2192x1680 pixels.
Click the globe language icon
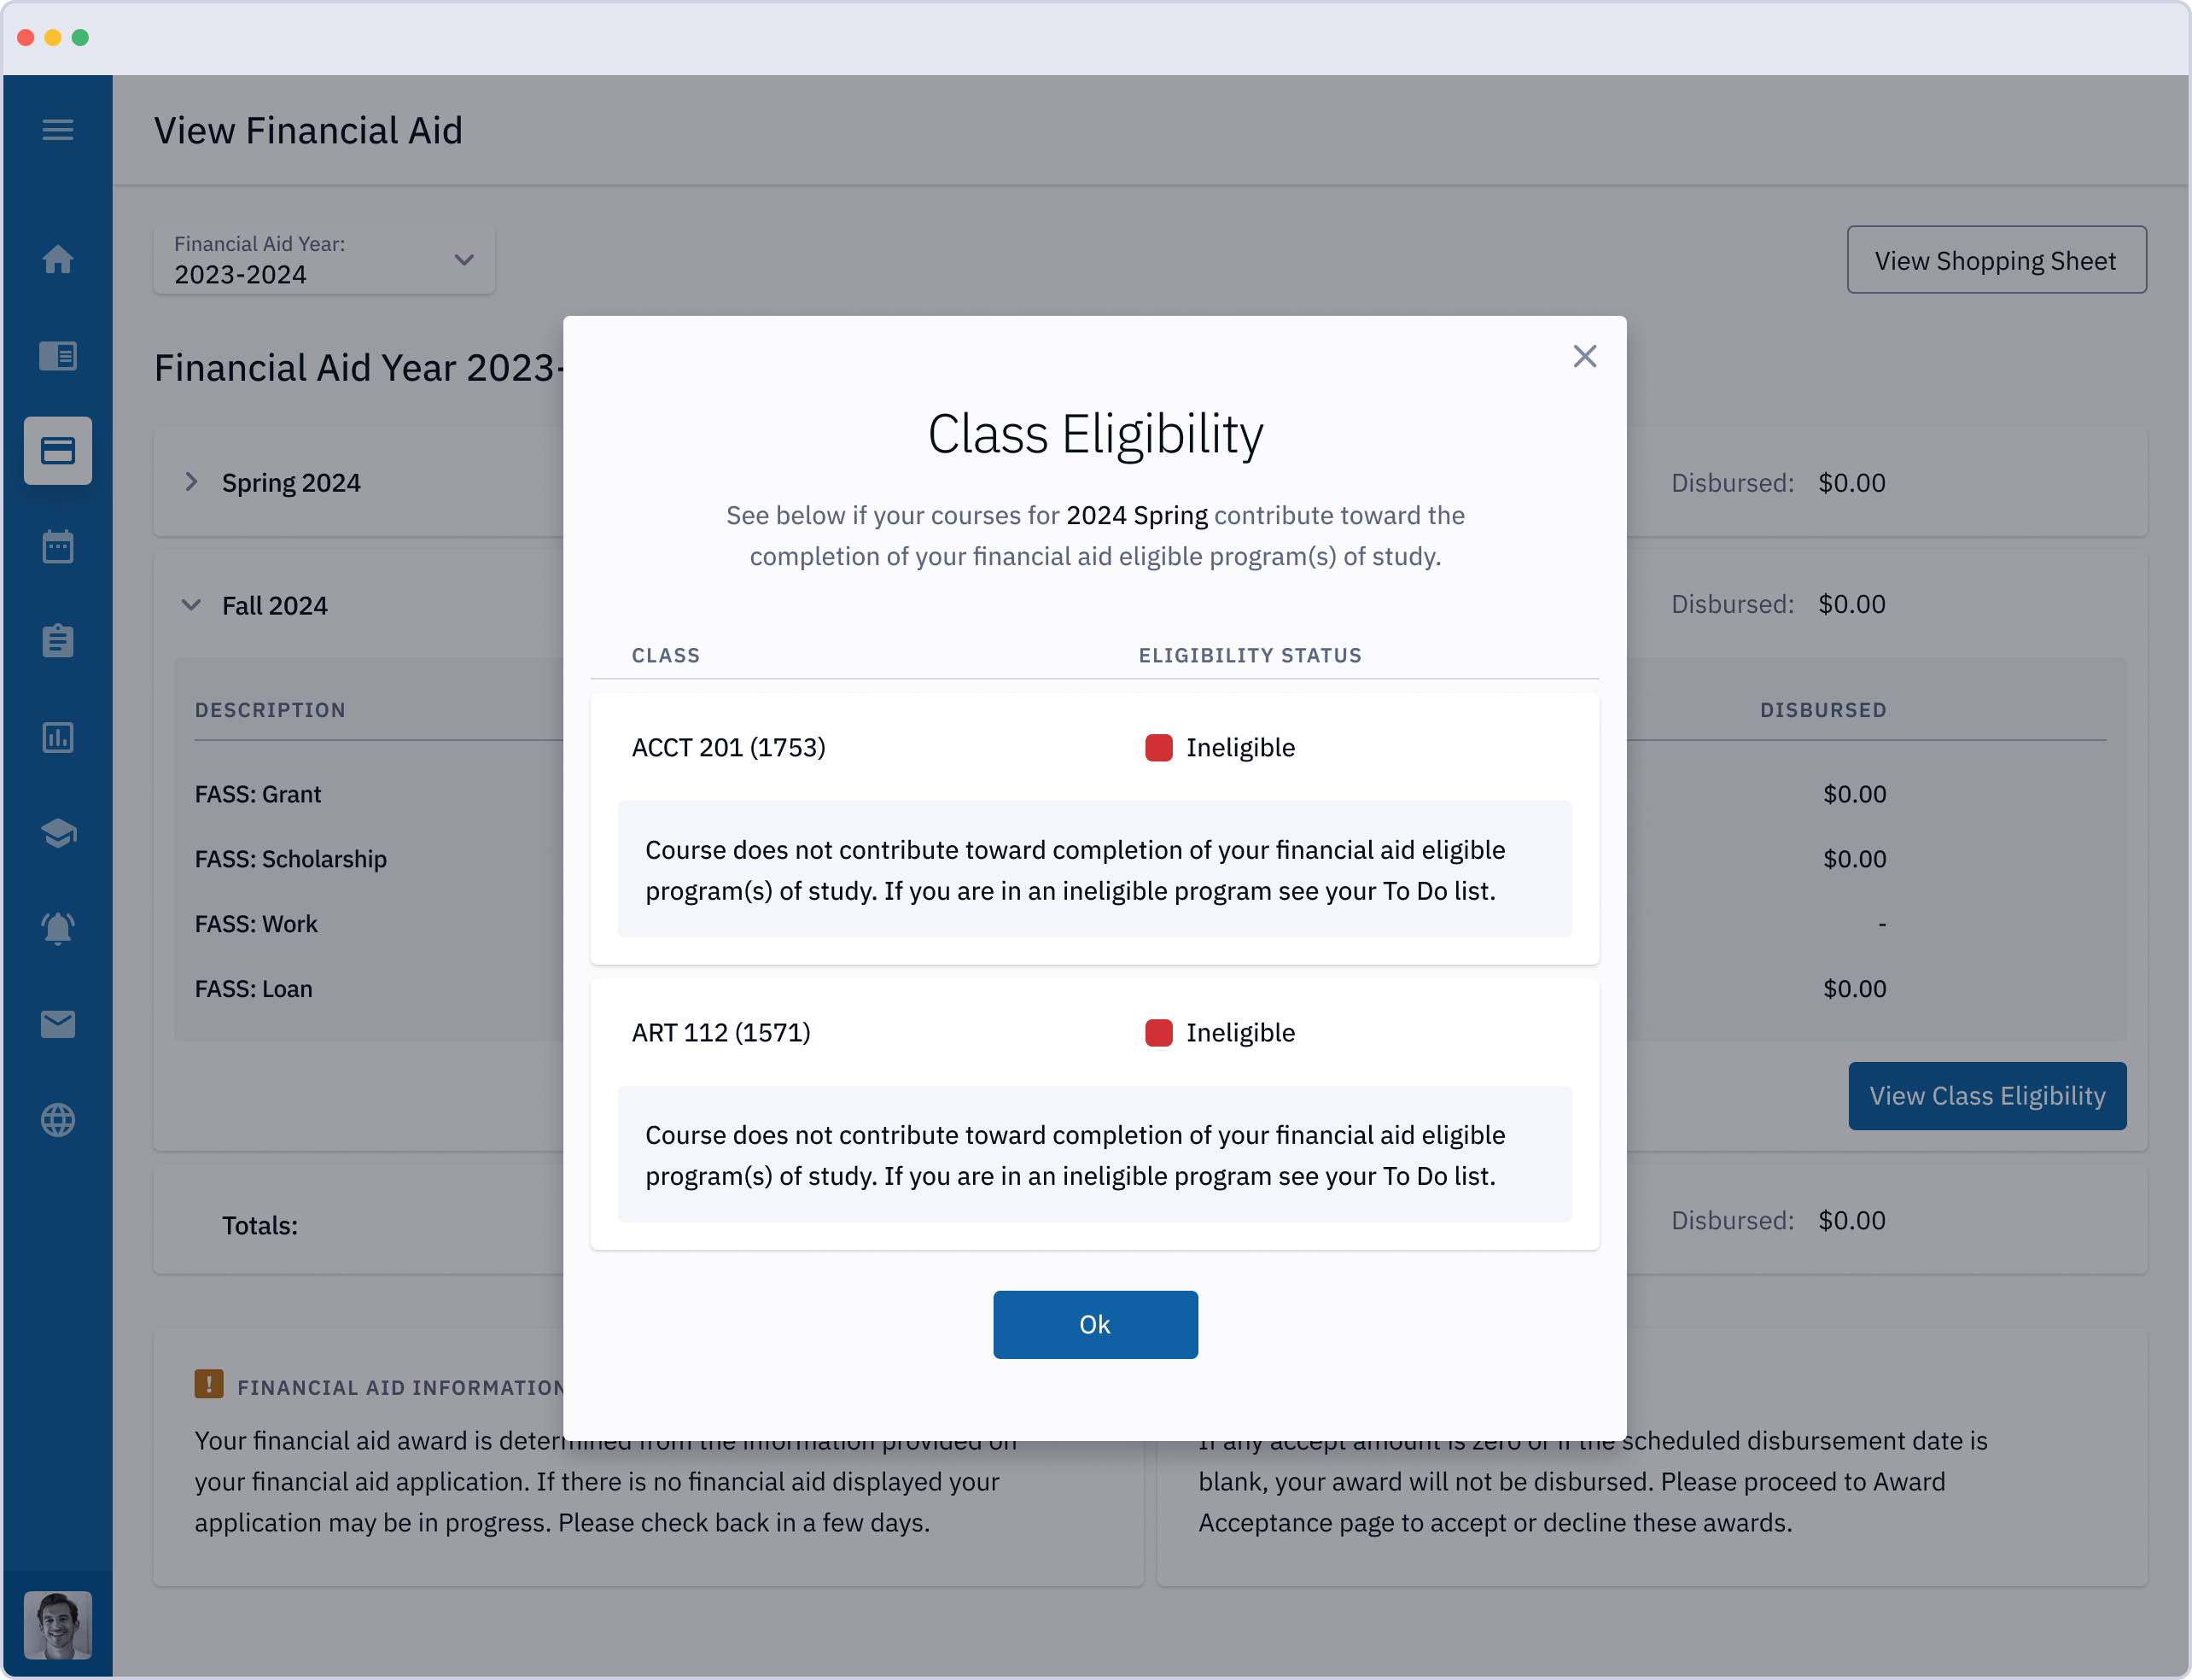[x=58, y=1121]
